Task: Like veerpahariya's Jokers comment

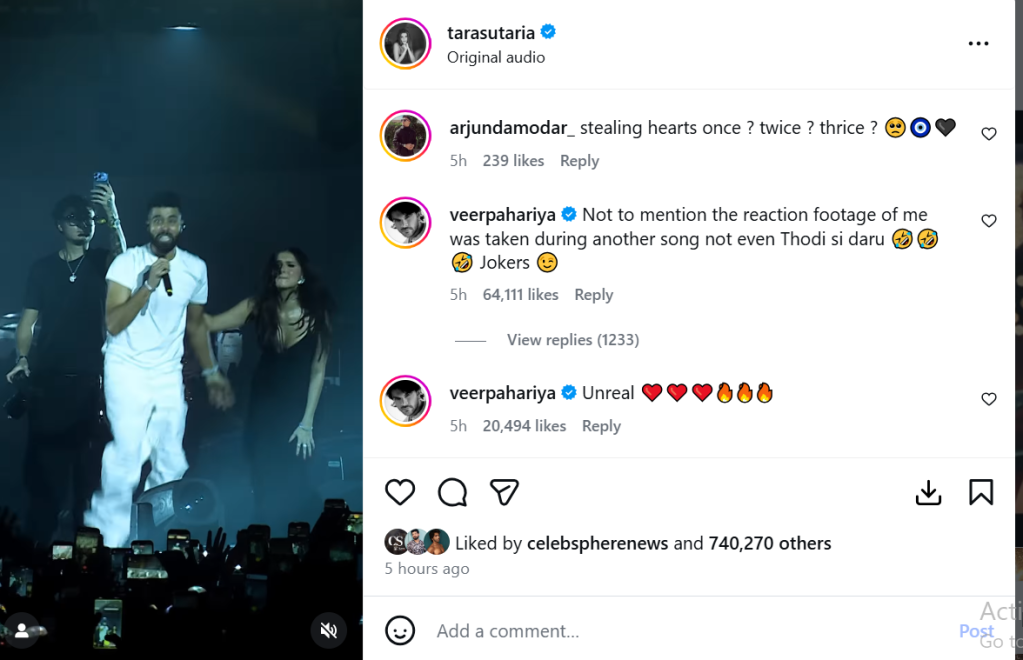Action: pos(988,221)
